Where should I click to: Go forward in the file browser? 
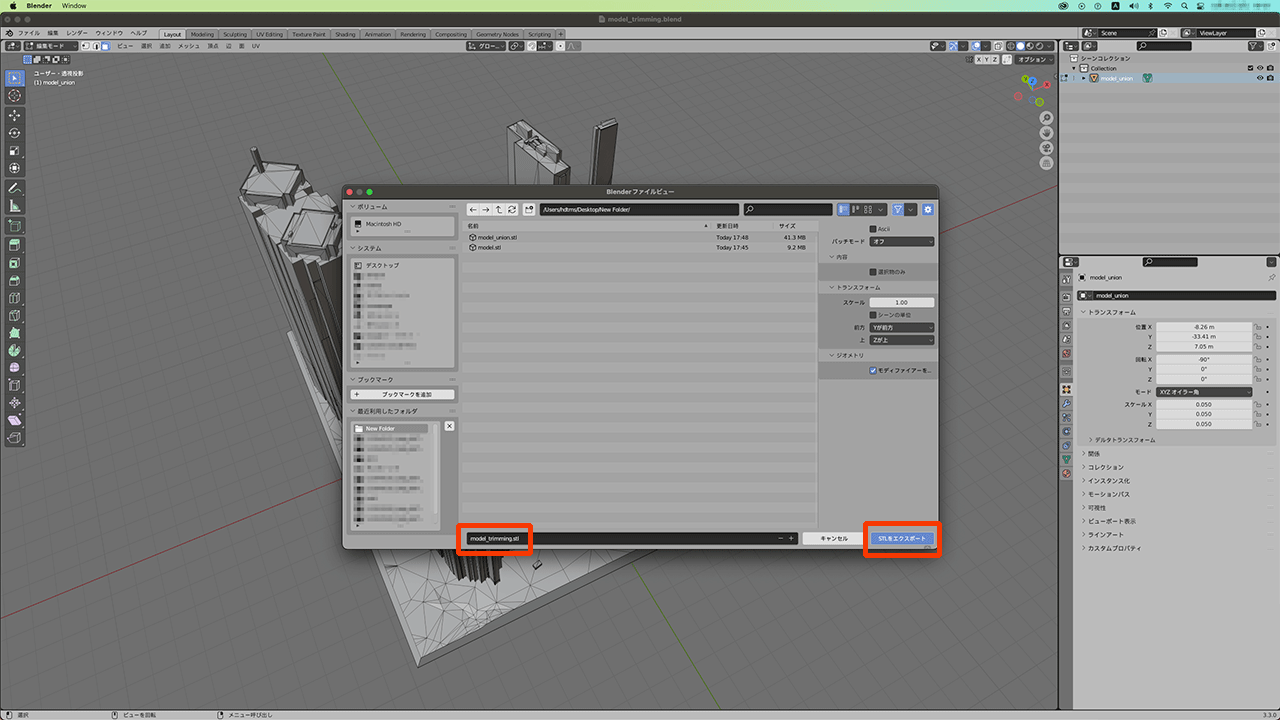click(x=486, y=209)
